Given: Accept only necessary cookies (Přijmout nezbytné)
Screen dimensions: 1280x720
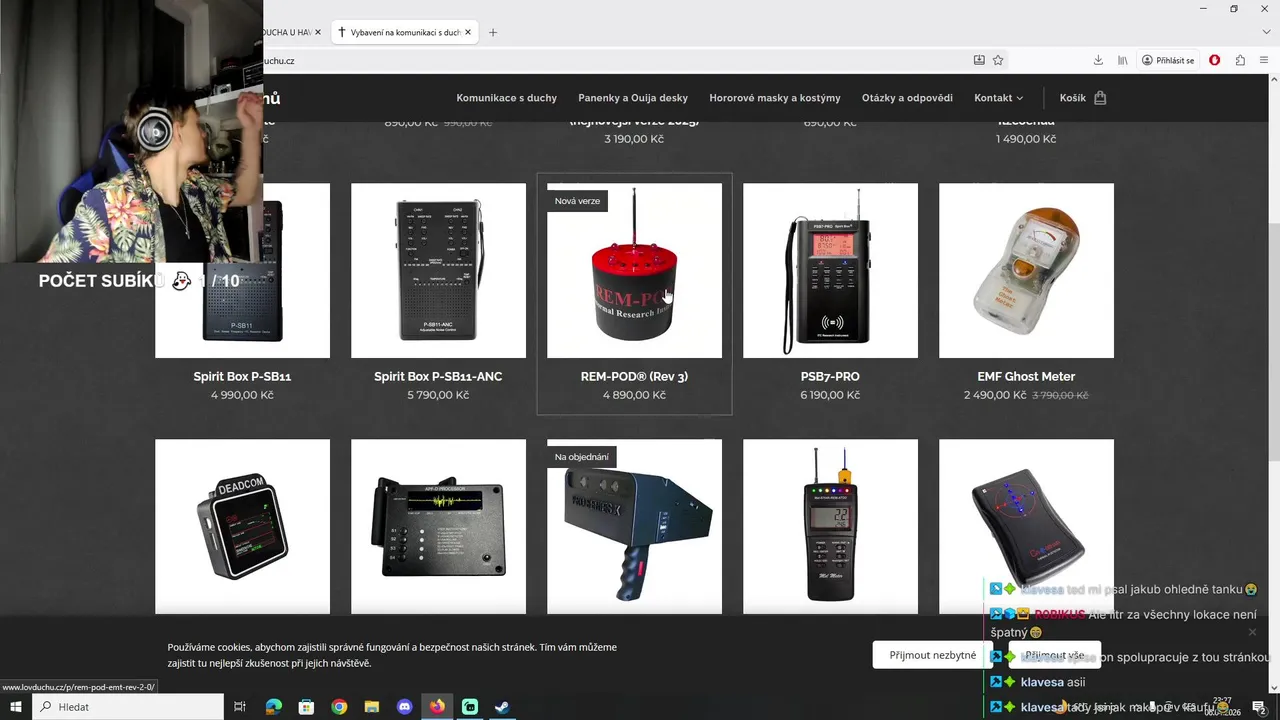Looking at the screenshot, I should point(933,655).
